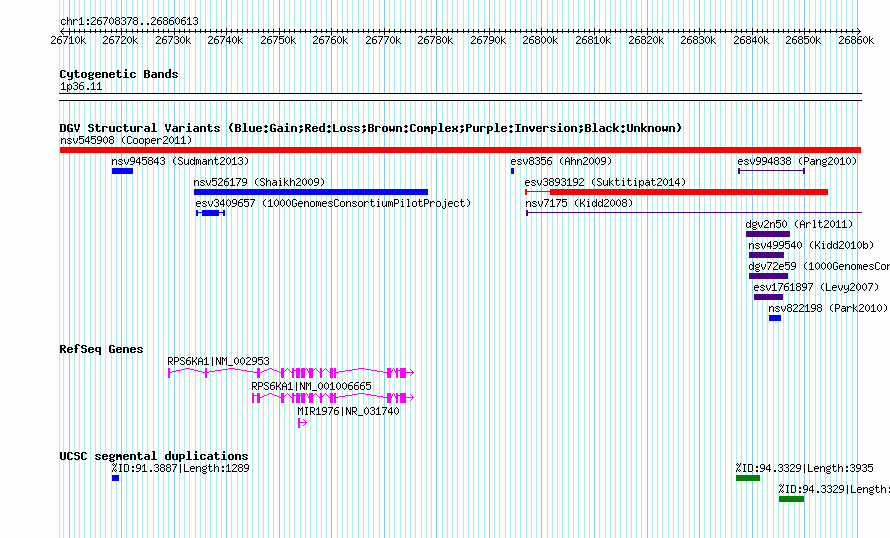Screen dimensions: 890x538
Task: Click the esv994838 (Pang2010) label
Action: [x=797, y=161]
